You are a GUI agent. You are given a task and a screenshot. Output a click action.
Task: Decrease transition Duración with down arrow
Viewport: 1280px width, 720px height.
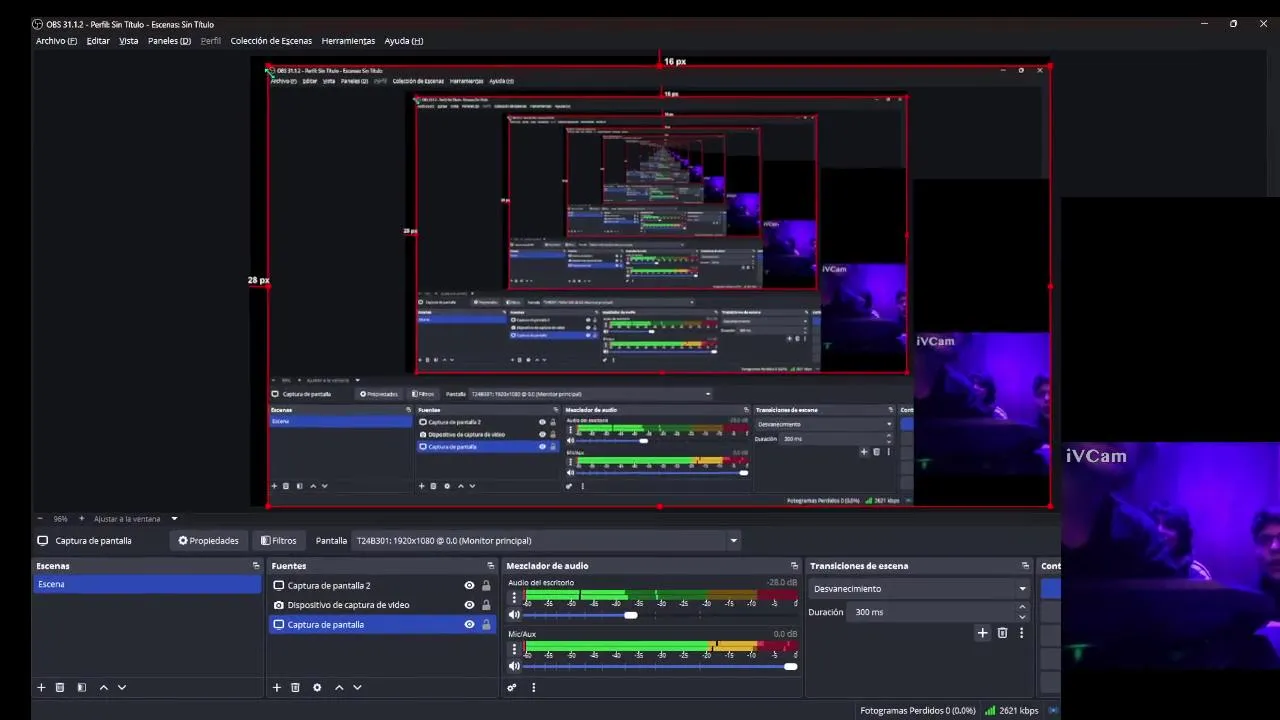coord(1021,616)
